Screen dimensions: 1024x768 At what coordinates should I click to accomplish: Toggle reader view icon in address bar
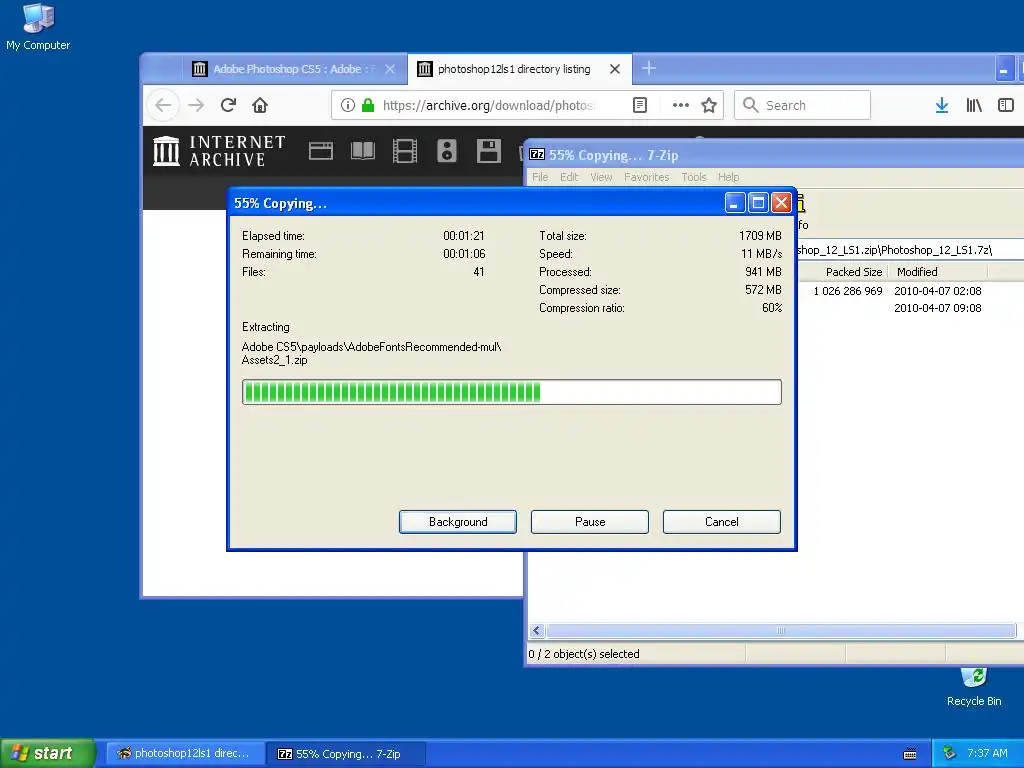(x=640, y=105)
